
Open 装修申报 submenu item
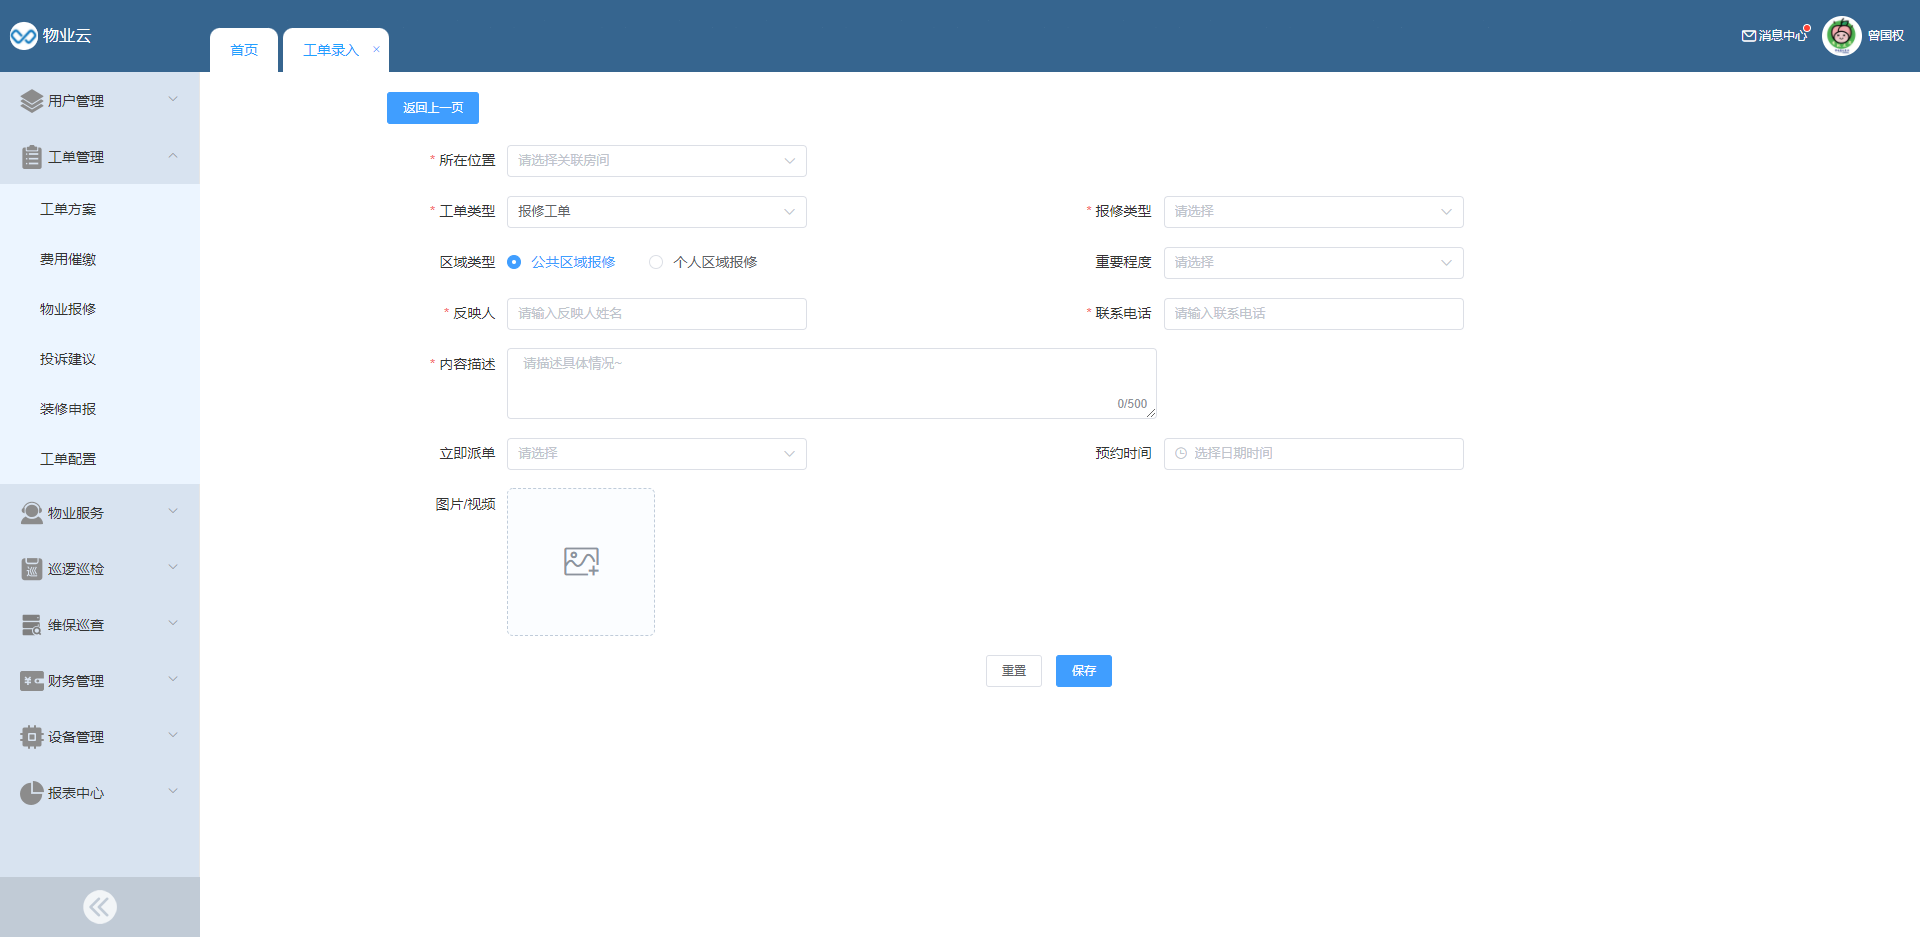point(100,409)
